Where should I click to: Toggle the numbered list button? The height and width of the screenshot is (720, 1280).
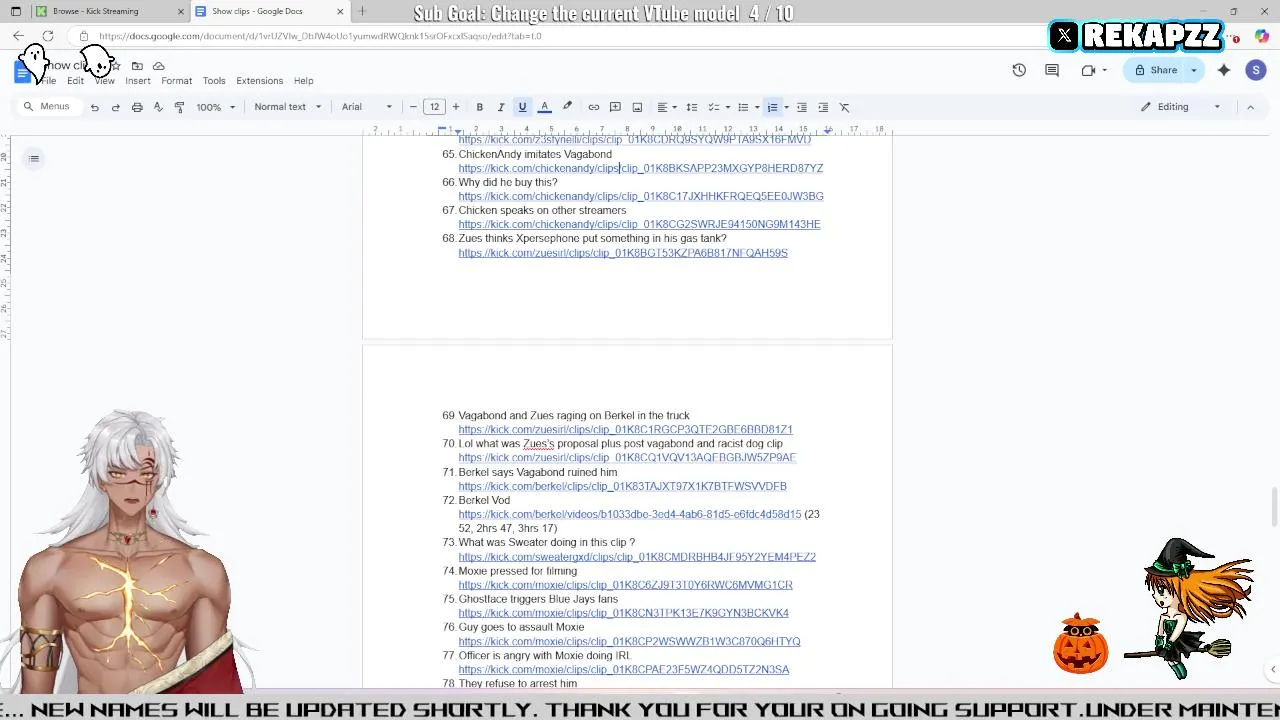(772, 107)
